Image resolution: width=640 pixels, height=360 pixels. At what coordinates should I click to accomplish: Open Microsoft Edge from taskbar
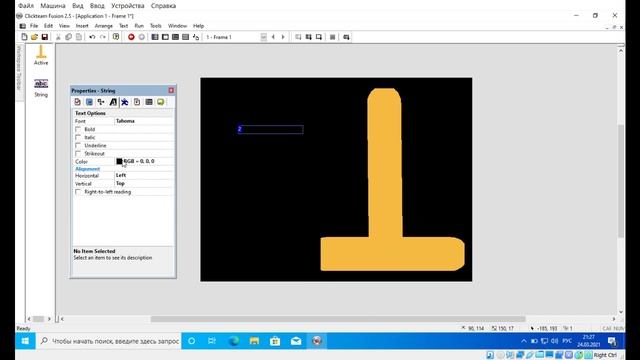tap(233, 341)
